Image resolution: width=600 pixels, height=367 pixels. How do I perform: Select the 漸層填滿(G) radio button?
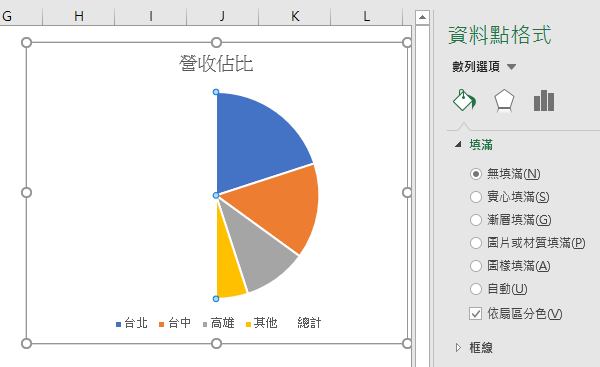476,220
